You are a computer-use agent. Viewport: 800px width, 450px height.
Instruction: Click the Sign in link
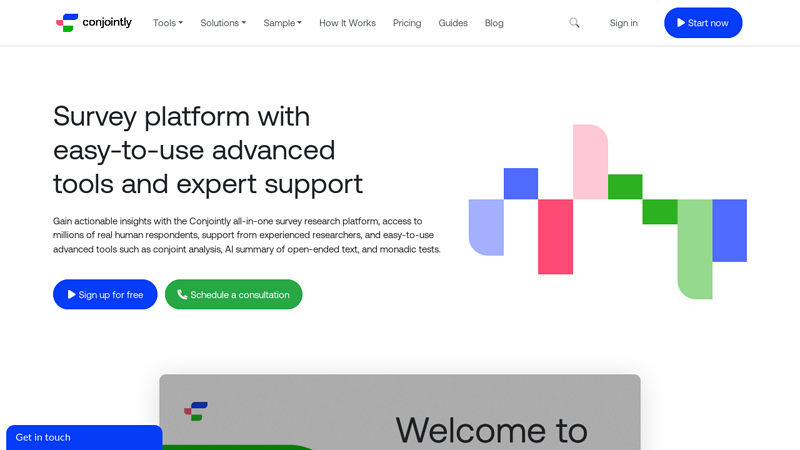623,23
